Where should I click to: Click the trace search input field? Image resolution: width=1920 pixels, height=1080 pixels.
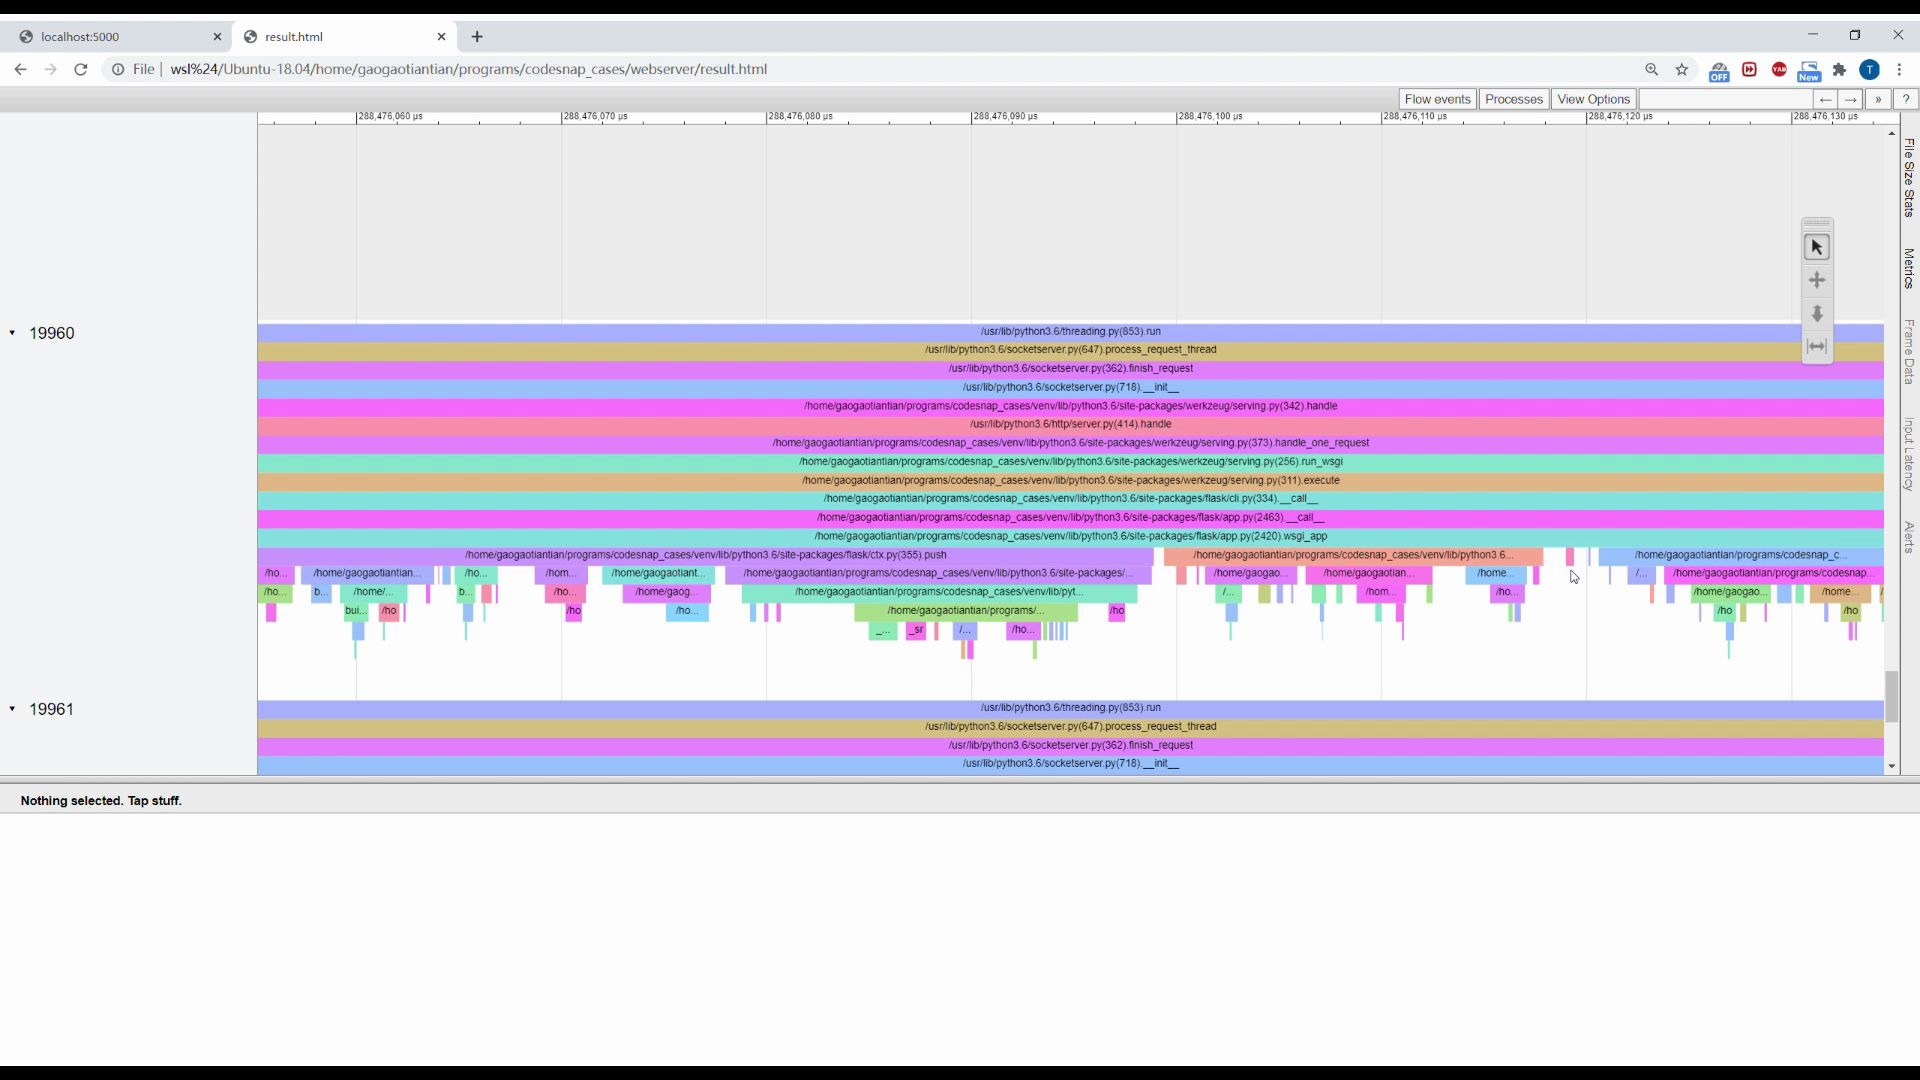pos(1725,99)
